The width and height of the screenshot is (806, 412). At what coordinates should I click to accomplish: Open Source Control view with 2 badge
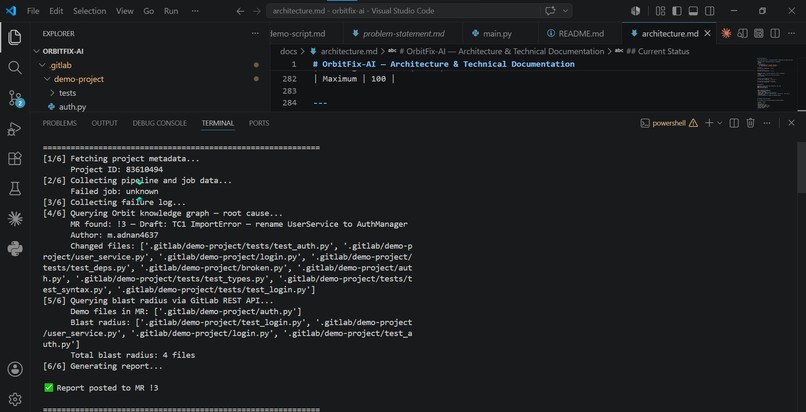pyautogui.click(x=15, y=98)
